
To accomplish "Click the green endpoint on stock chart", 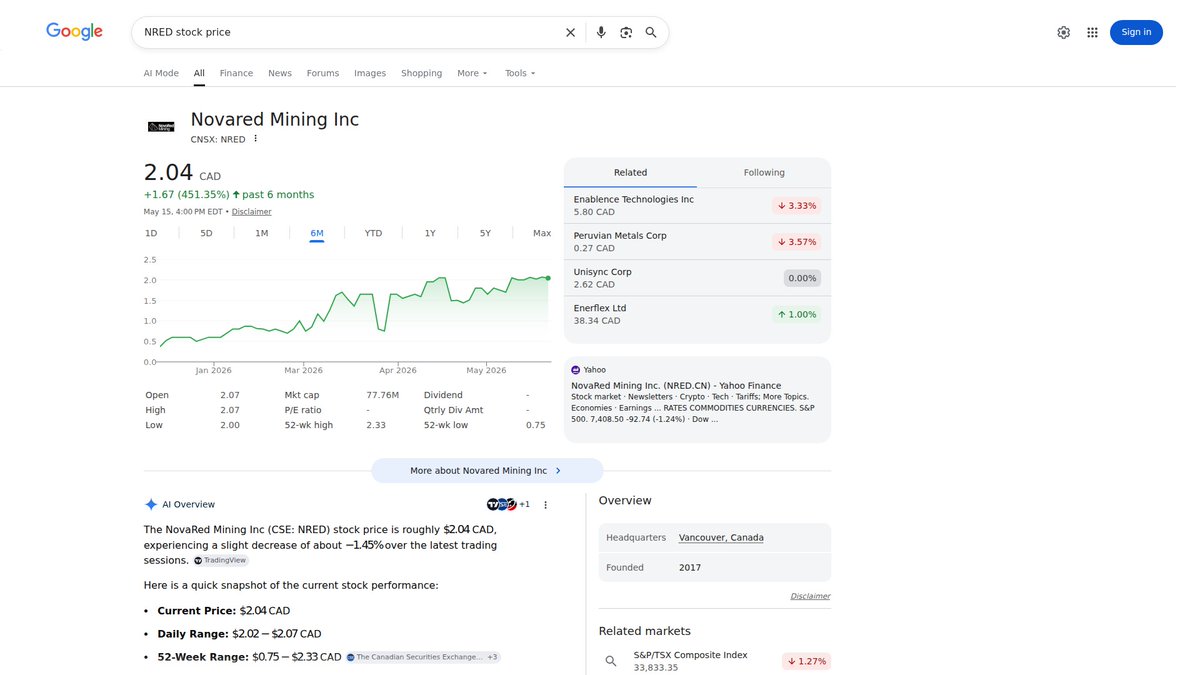I will pos(548,278).
